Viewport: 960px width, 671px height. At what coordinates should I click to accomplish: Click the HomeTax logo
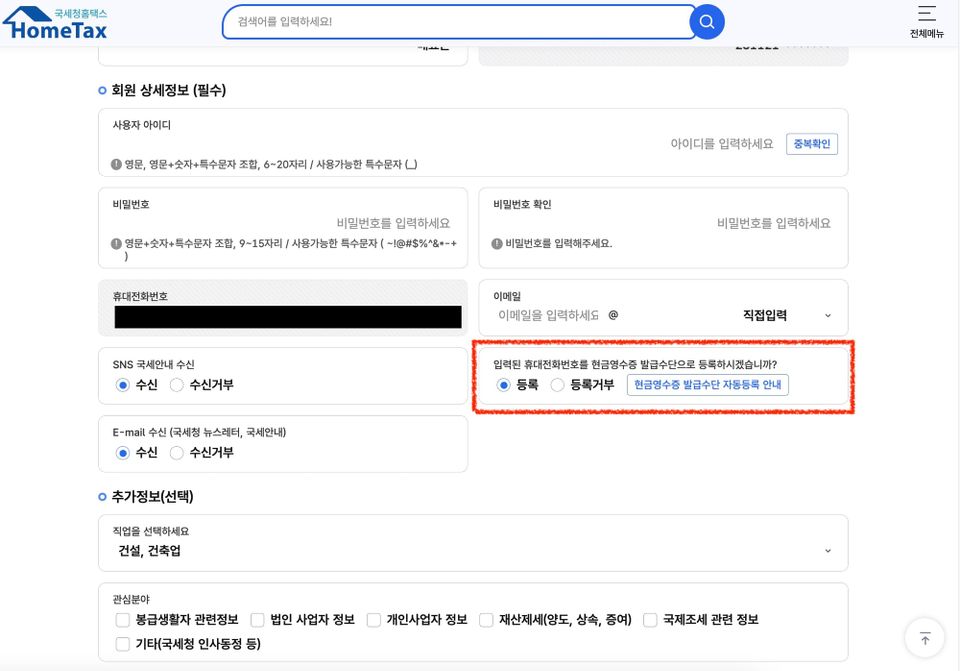pyautogui.click(x=55, y=23)
